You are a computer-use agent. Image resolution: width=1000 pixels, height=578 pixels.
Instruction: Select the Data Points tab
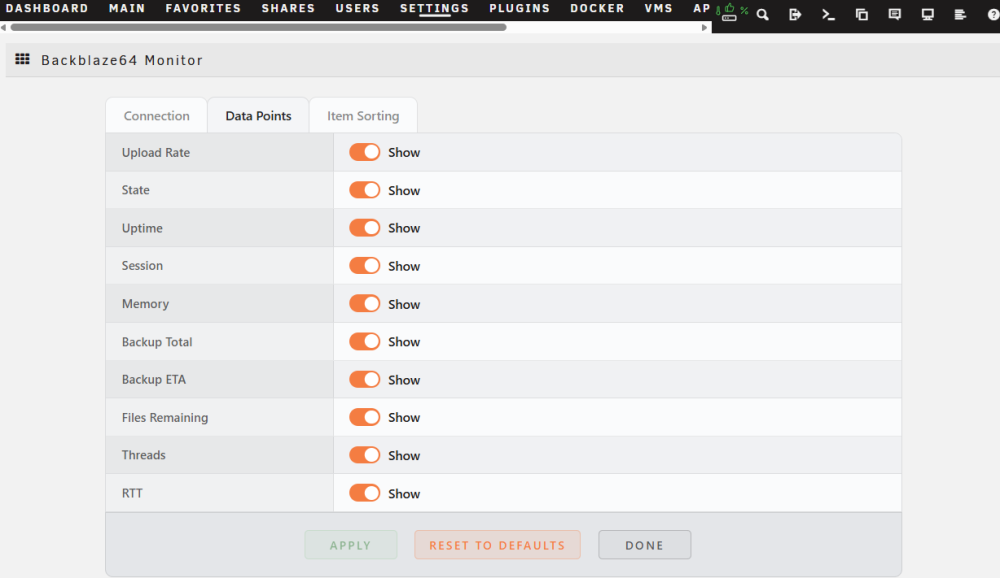point(258,115)
